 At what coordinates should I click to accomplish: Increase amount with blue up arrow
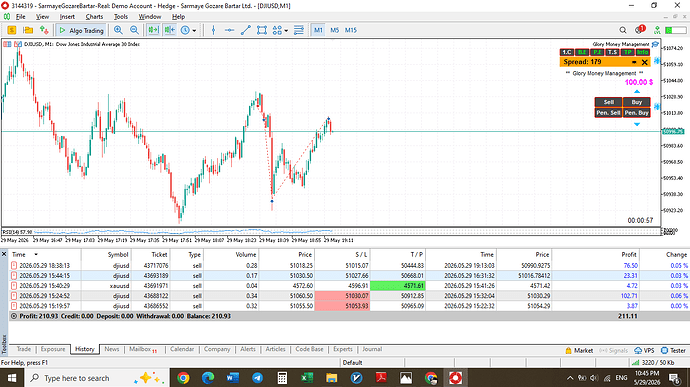click(637, 92)
